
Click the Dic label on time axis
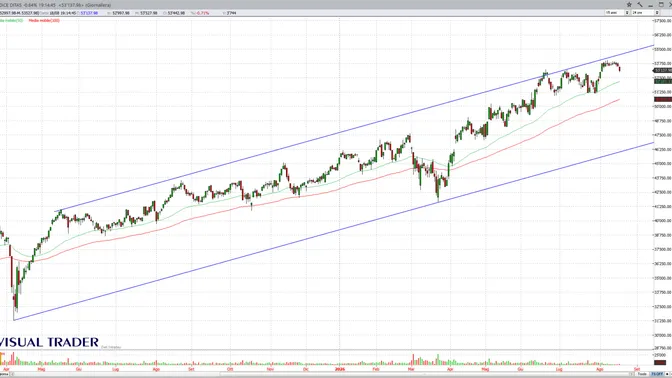coord(306,369)
